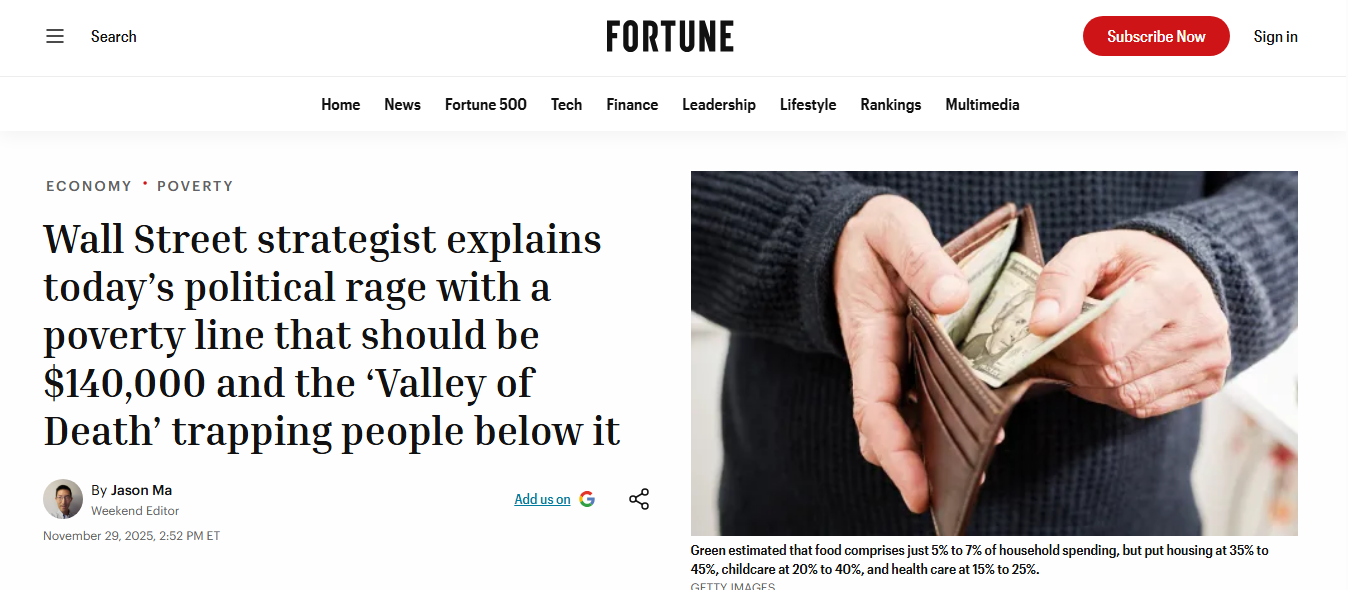
Task: Click the Fortune logo
Action: tap(670, 37)
